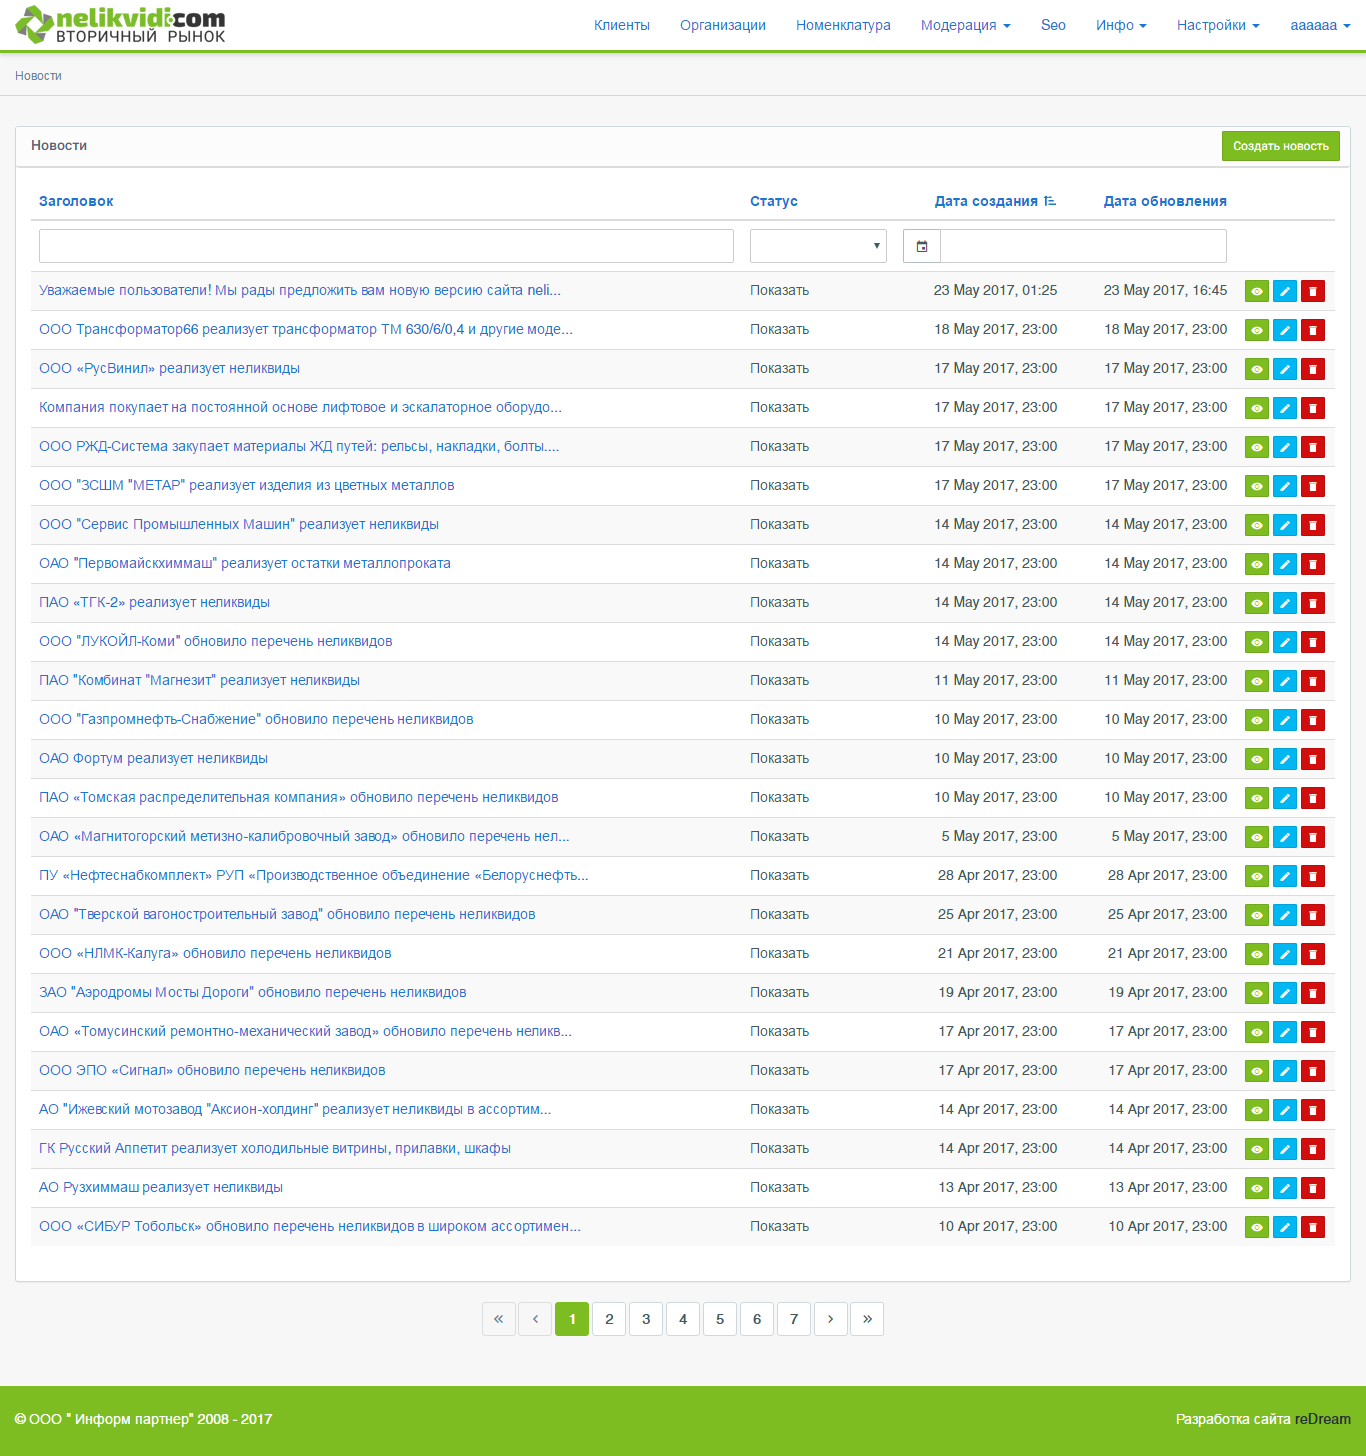1366x1456 pixels.
Task: Delete the 'ООО «РусВинил»' news entry
Action: point(1313,369)
